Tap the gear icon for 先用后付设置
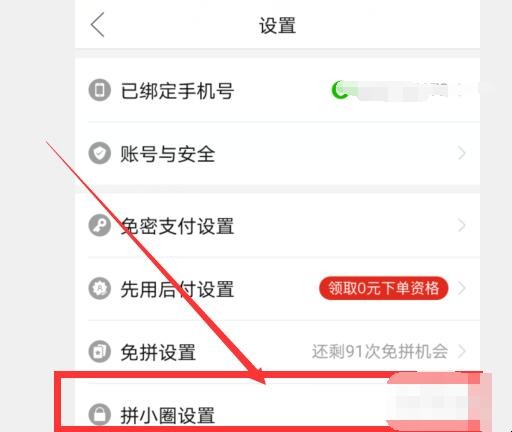 pyautogui.click(x=99, y=288)
